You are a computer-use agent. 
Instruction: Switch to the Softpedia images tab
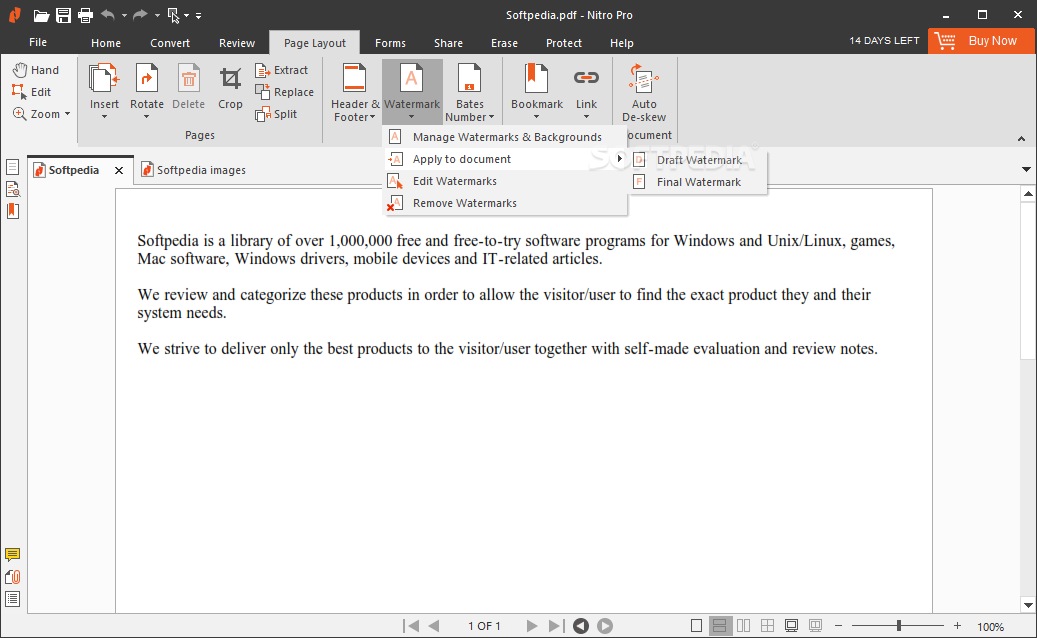point(200,170)
